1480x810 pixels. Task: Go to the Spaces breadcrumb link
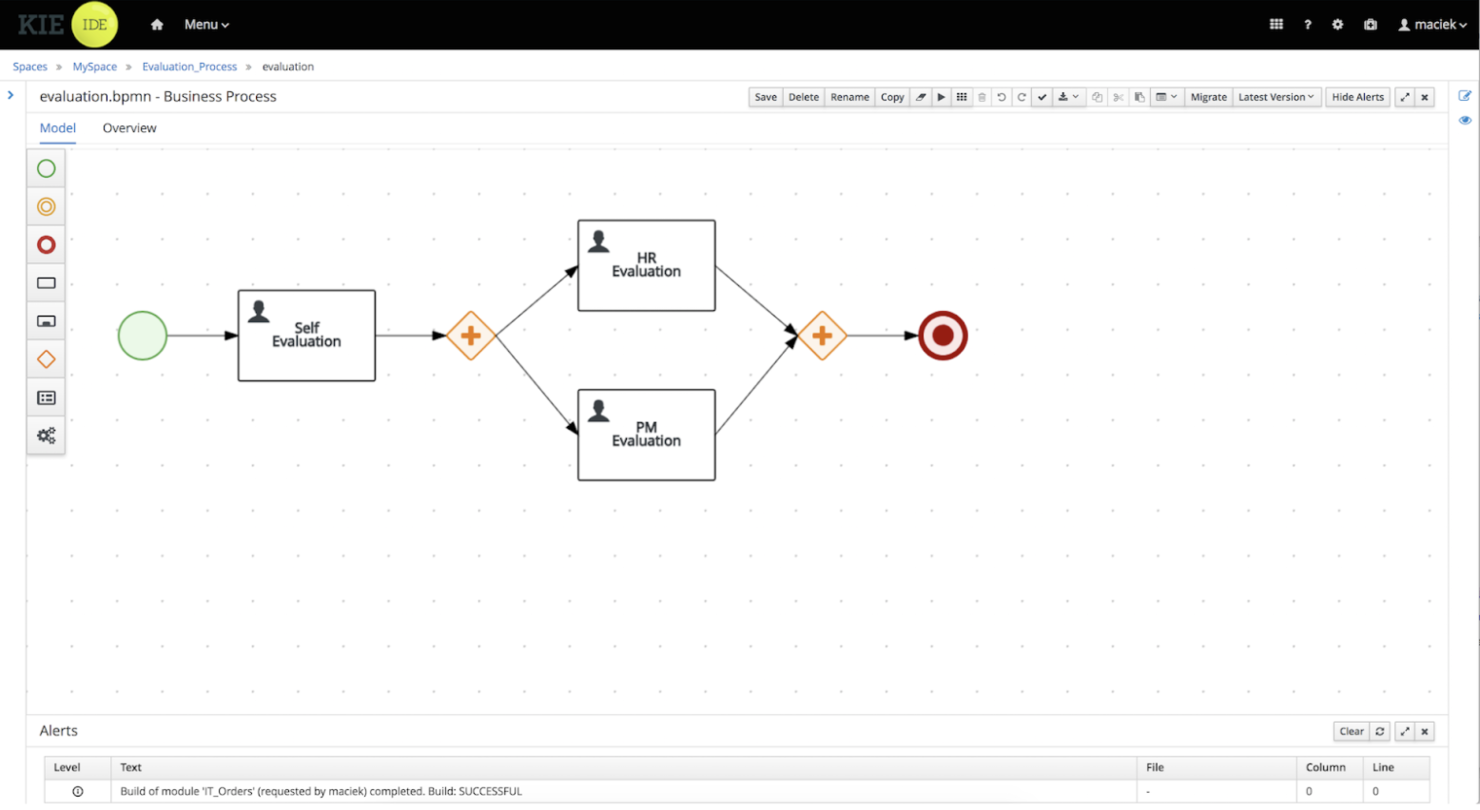point(30,67)
